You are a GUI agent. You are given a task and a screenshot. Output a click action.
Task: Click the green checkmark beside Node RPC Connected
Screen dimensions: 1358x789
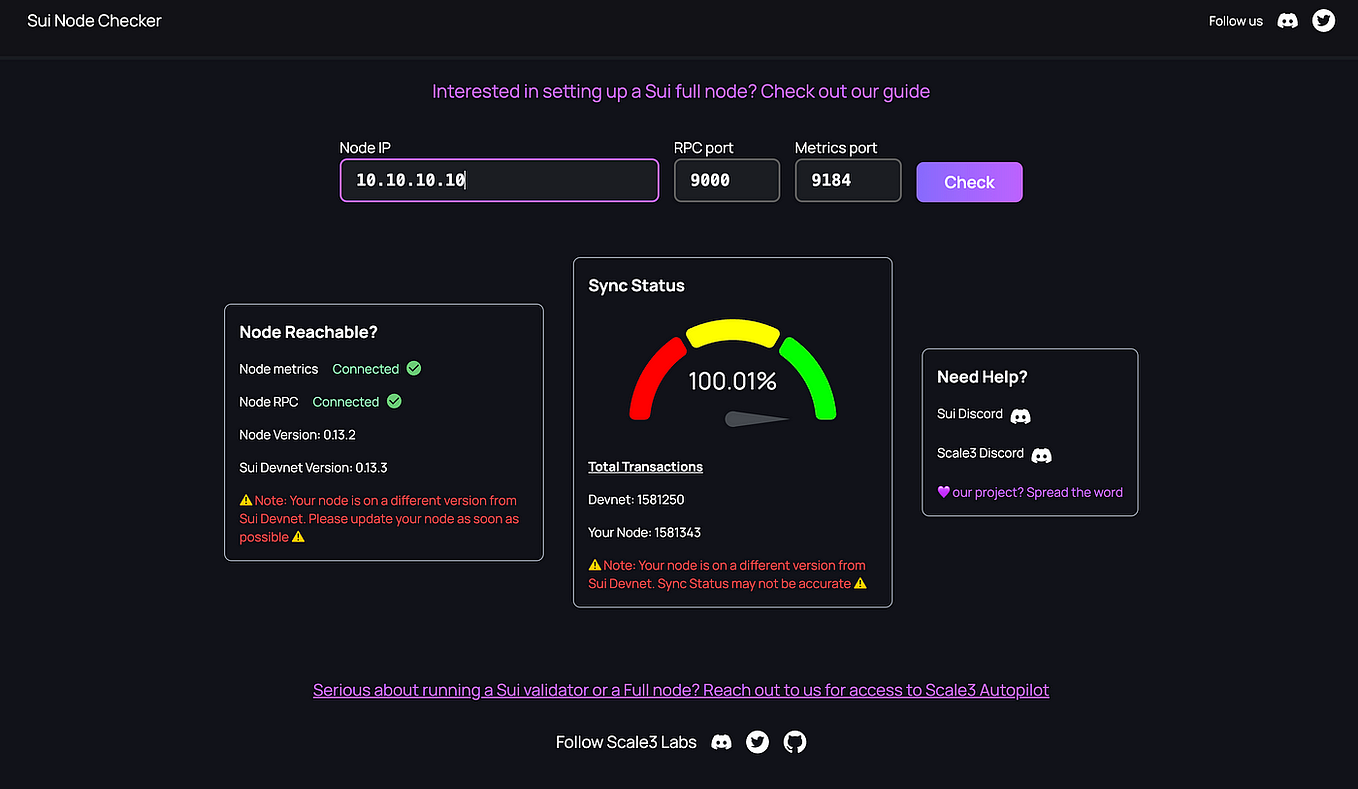pos(393,401)
